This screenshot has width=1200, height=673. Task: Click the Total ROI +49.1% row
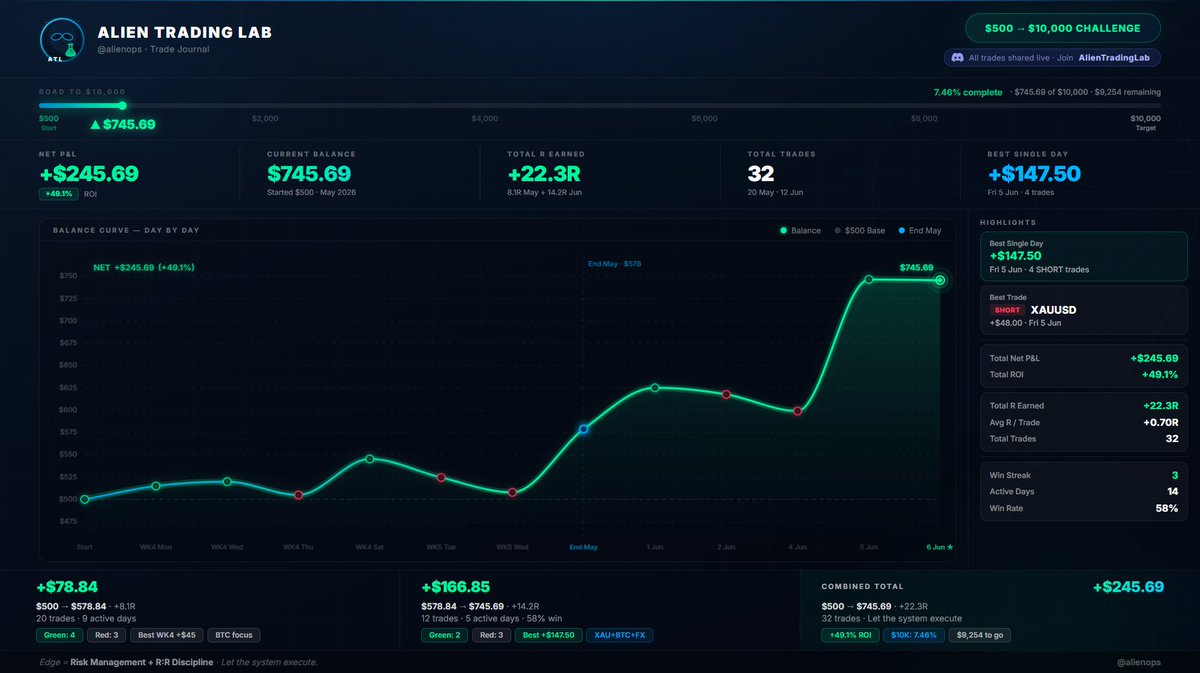point(1084,374)
